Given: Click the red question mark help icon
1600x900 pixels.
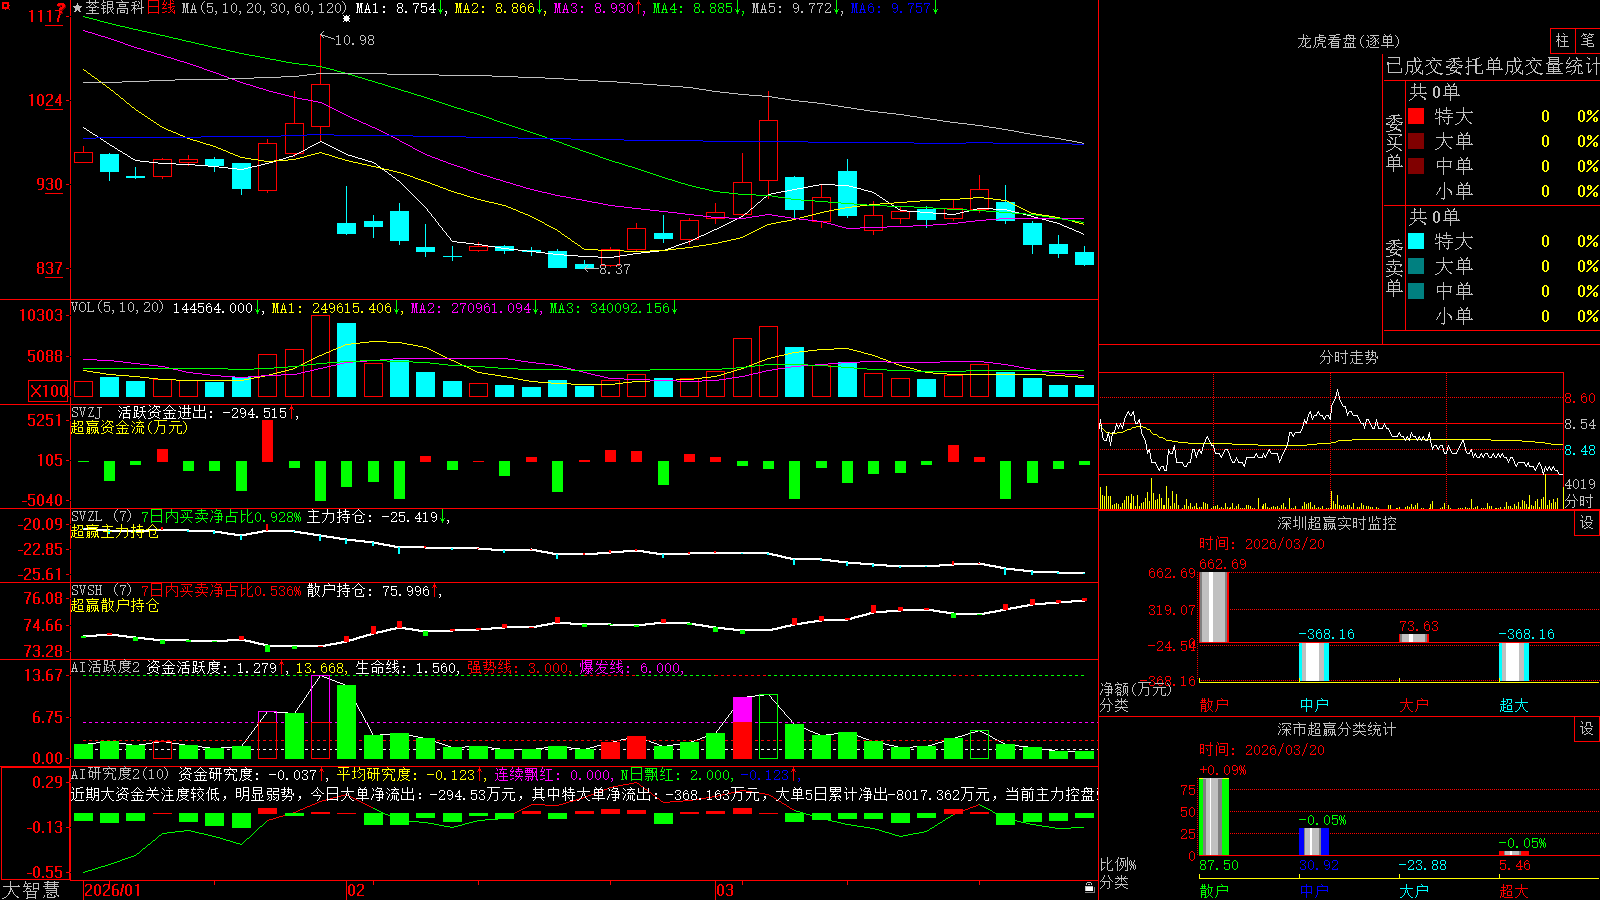Looking at the screenshot, I should [62, 9].
